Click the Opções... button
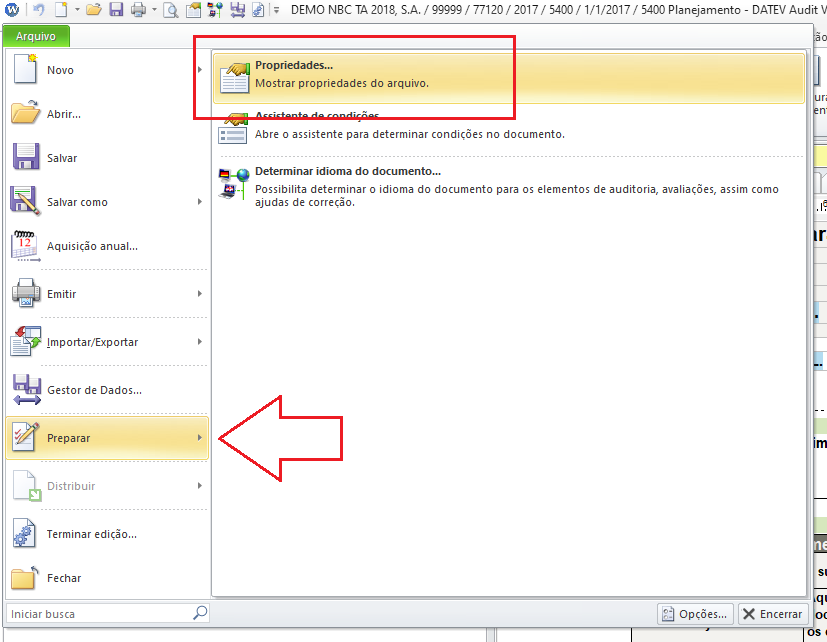The image size is (827, 642). [696, 614]
